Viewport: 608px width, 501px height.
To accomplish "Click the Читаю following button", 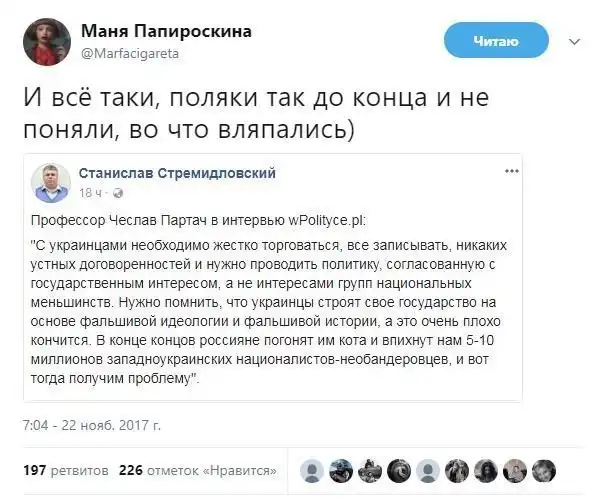I will (496, 40).
